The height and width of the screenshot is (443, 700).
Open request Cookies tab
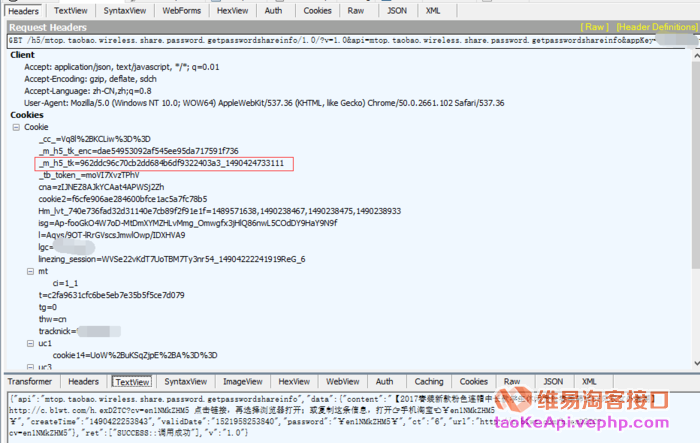coord(317,11)
